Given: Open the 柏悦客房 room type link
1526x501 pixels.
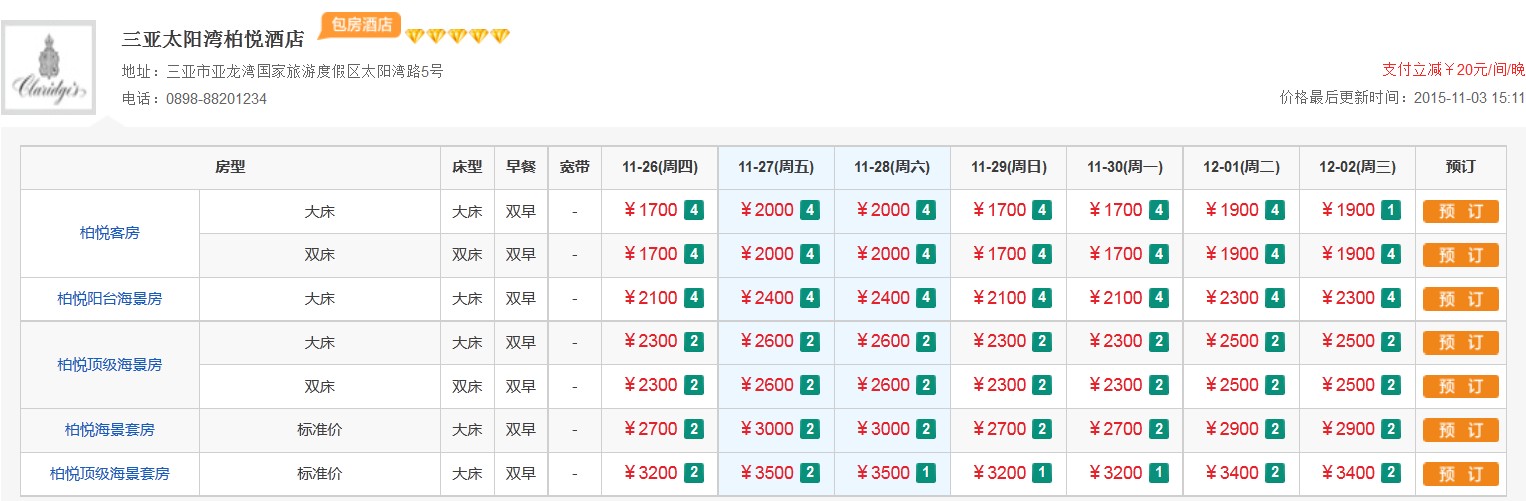Looking at the screenshot, I should [x=110, y=233].
